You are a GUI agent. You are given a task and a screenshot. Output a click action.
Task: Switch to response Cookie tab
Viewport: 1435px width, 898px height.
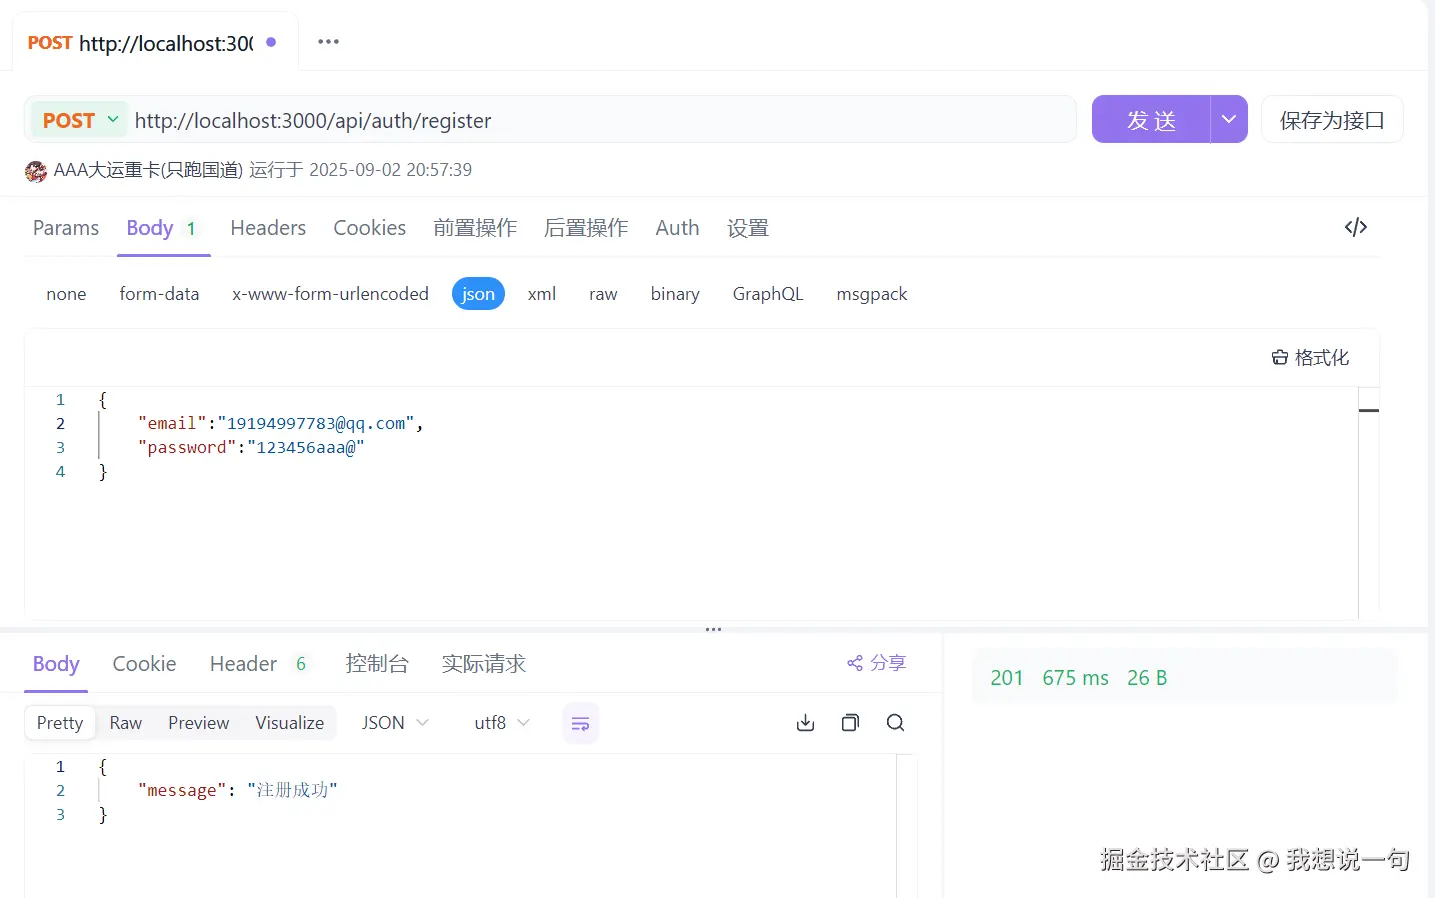pos(144,664)
